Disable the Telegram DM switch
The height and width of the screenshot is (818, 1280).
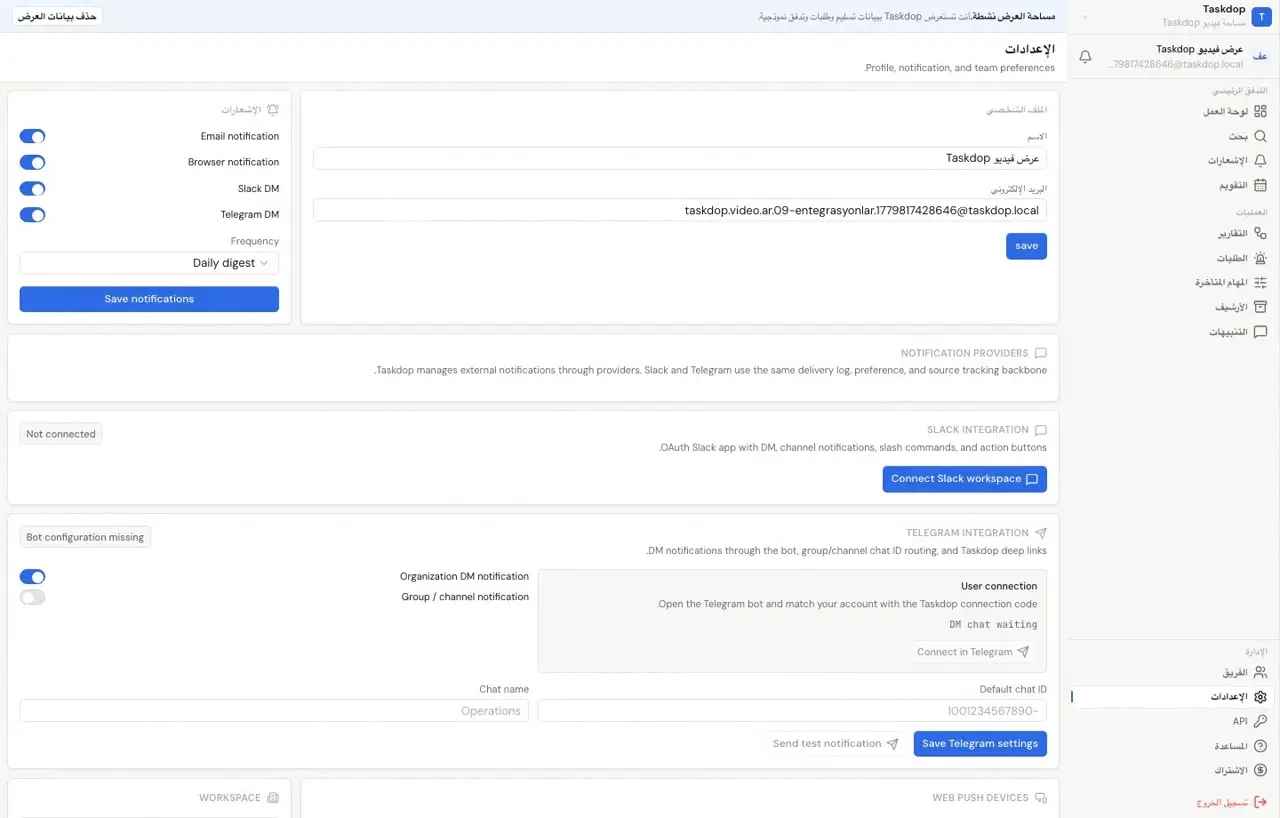[x=33, y=214]
